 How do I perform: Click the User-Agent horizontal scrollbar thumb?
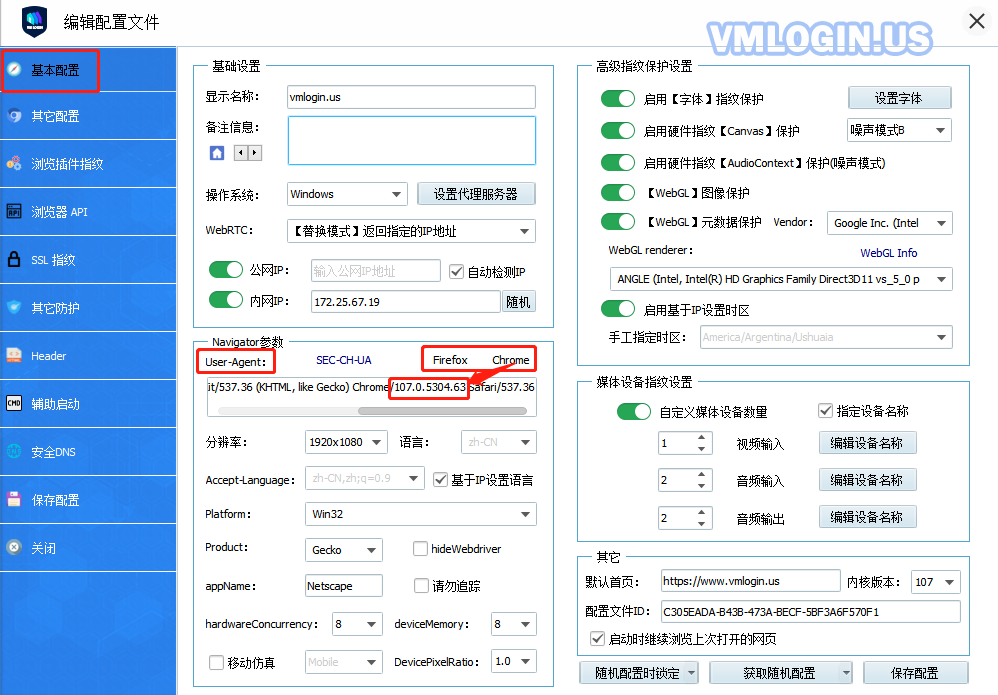[442, 411]
